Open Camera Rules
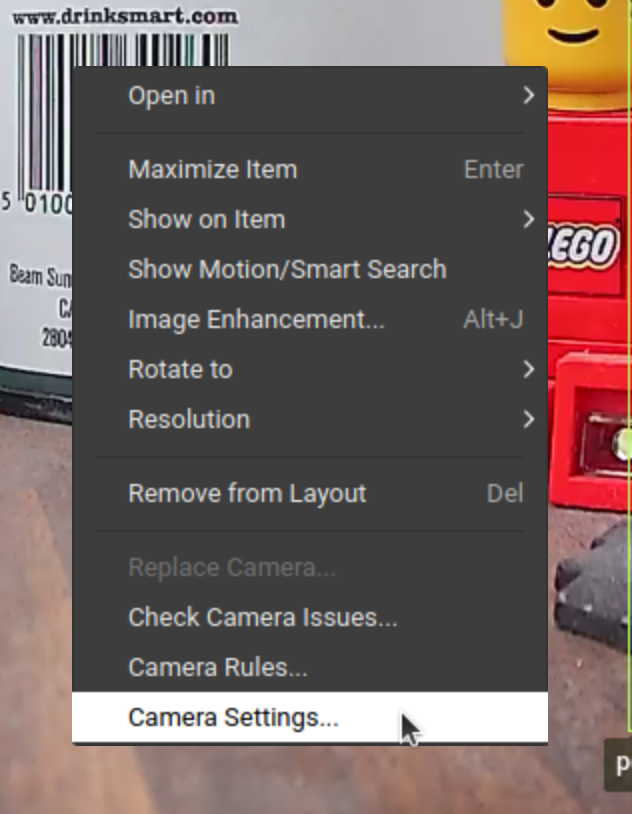The image size is (632, 814). (217, 667)
